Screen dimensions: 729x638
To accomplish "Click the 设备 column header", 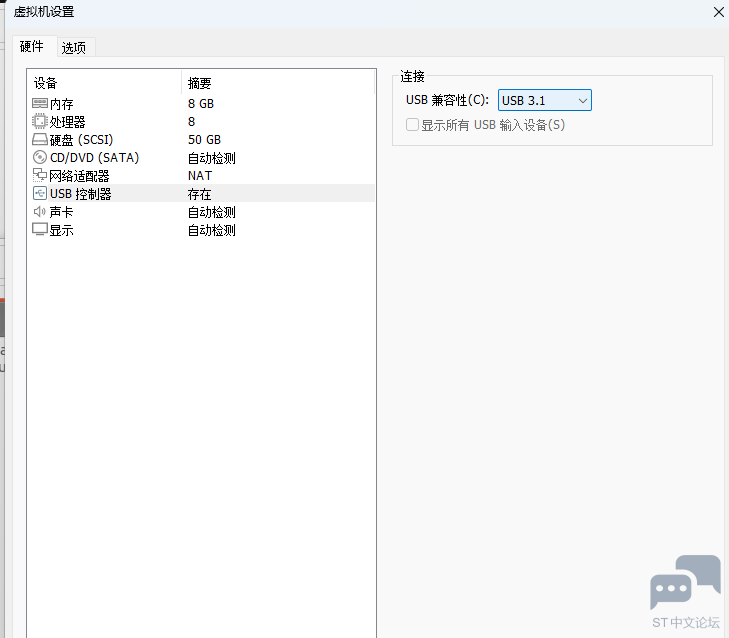I will click(x=46, y=83).
